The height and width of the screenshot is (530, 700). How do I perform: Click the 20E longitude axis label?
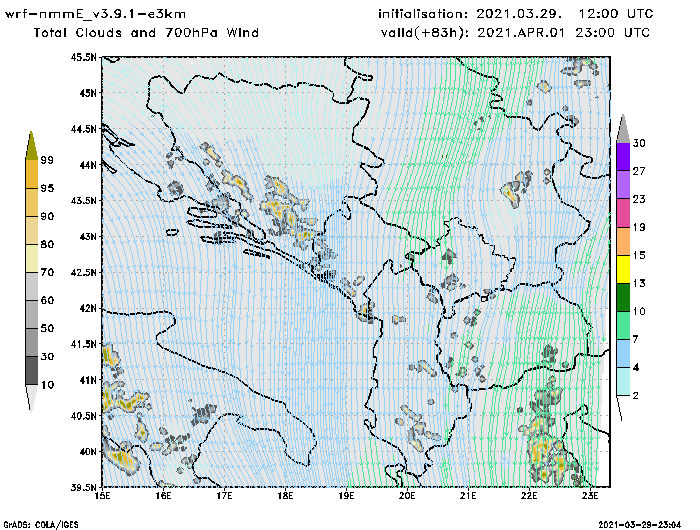point(407,496)
